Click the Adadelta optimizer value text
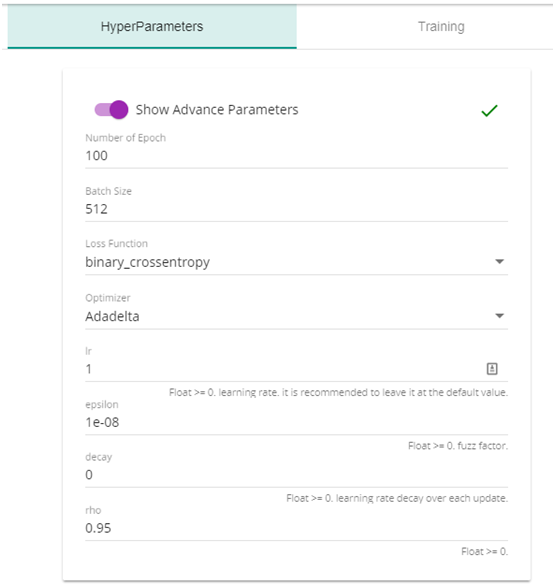The height and width of the screenshot is (587, 555). pyautogui.click(x=112, y=316)
